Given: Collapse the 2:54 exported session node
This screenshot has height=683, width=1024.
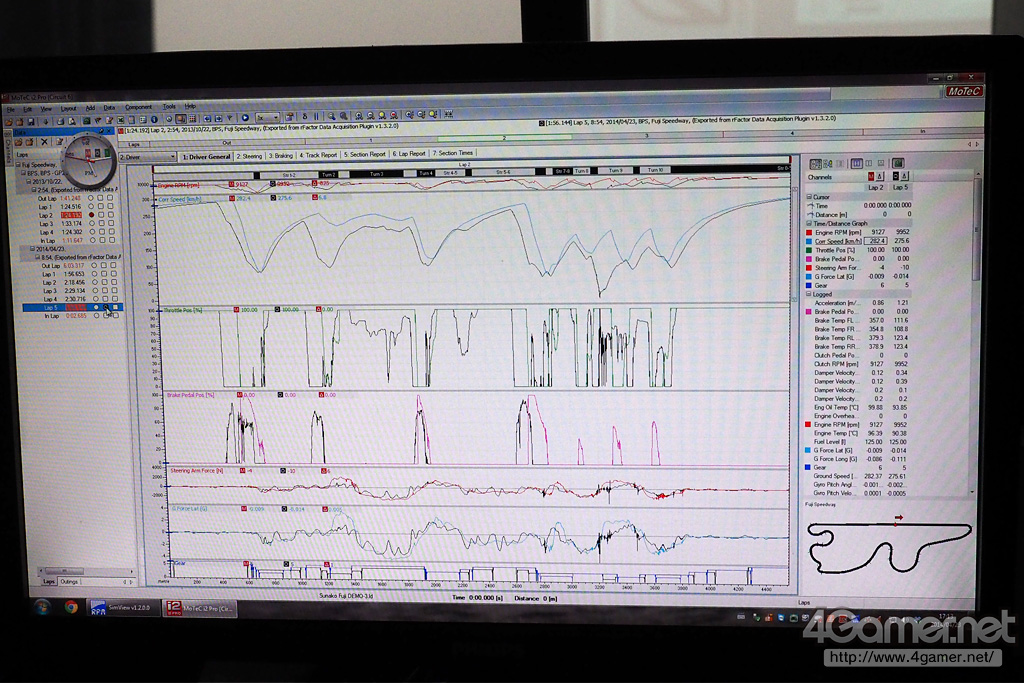Looking at the screenshot, I should [34, 190].
